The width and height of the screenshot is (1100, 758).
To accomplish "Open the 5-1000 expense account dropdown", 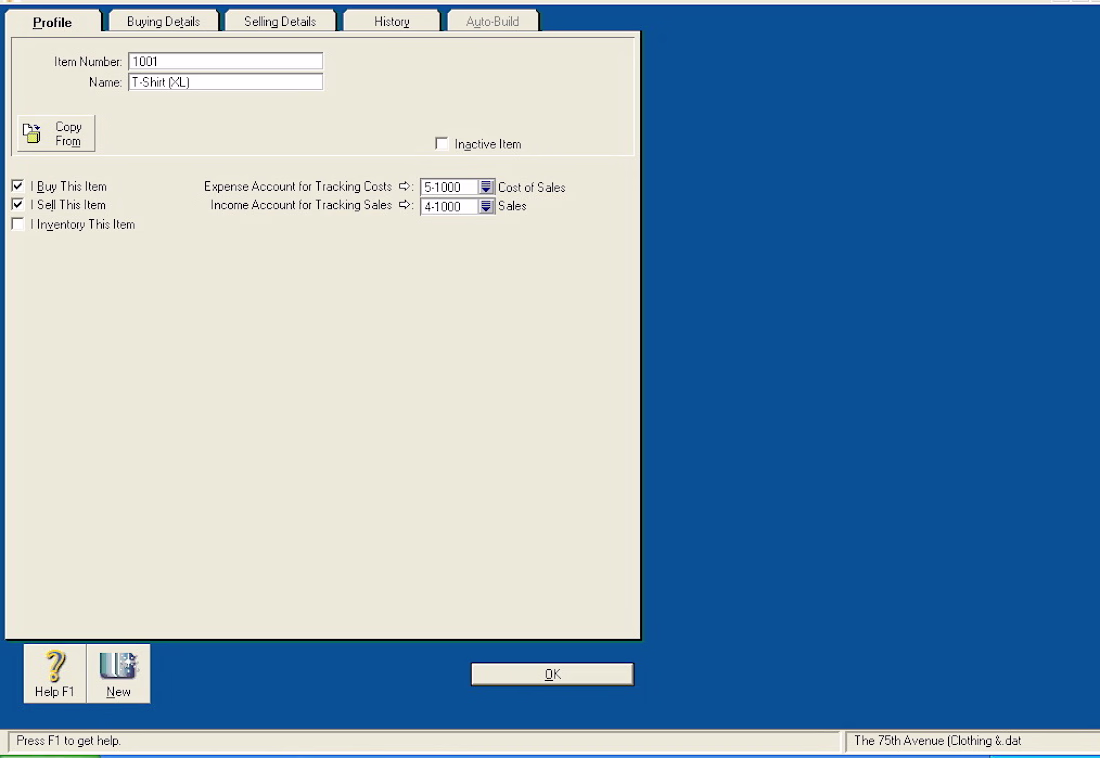I will (x=486, y=187).
